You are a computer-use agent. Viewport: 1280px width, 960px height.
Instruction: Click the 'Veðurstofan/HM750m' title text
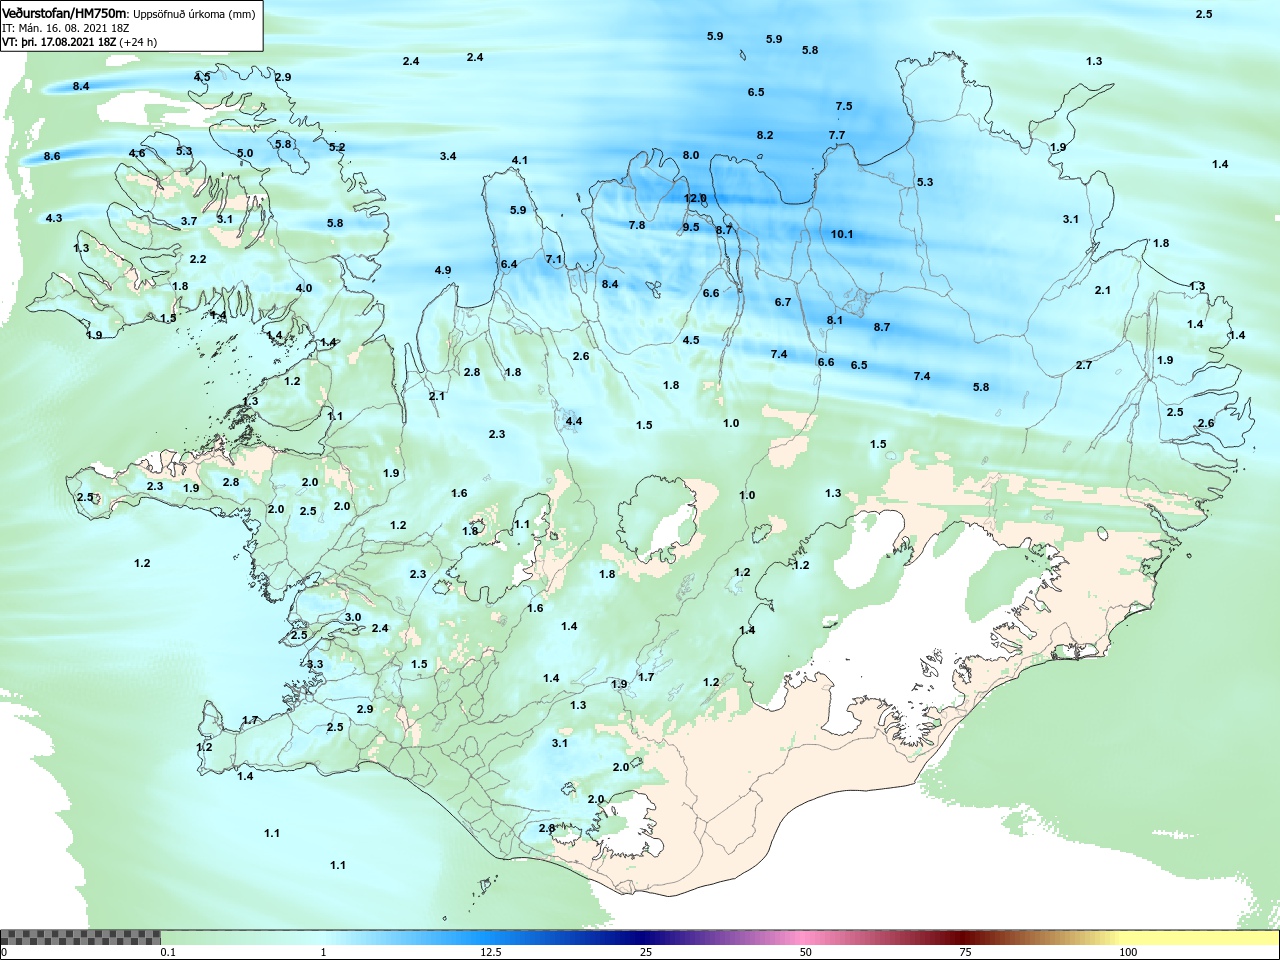click(65, 13)
